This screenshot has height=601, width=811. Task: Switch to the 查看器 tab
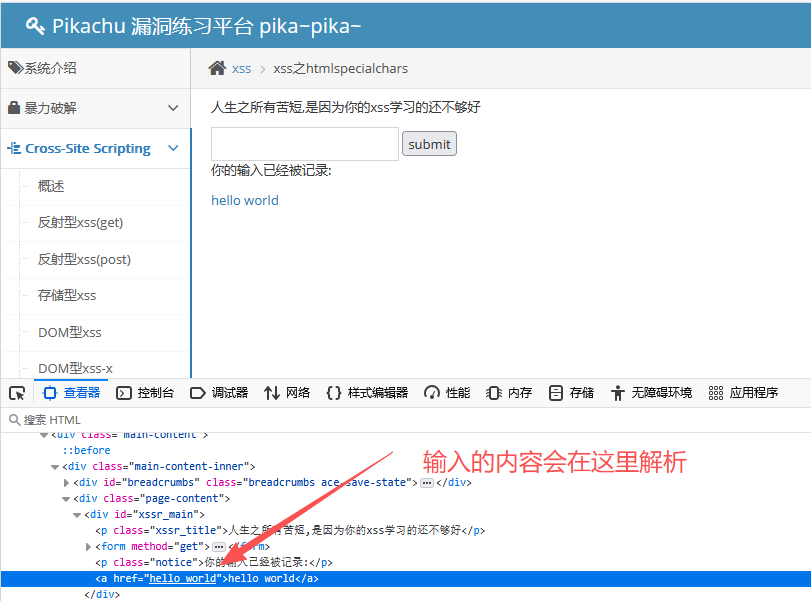coord(71,393)
